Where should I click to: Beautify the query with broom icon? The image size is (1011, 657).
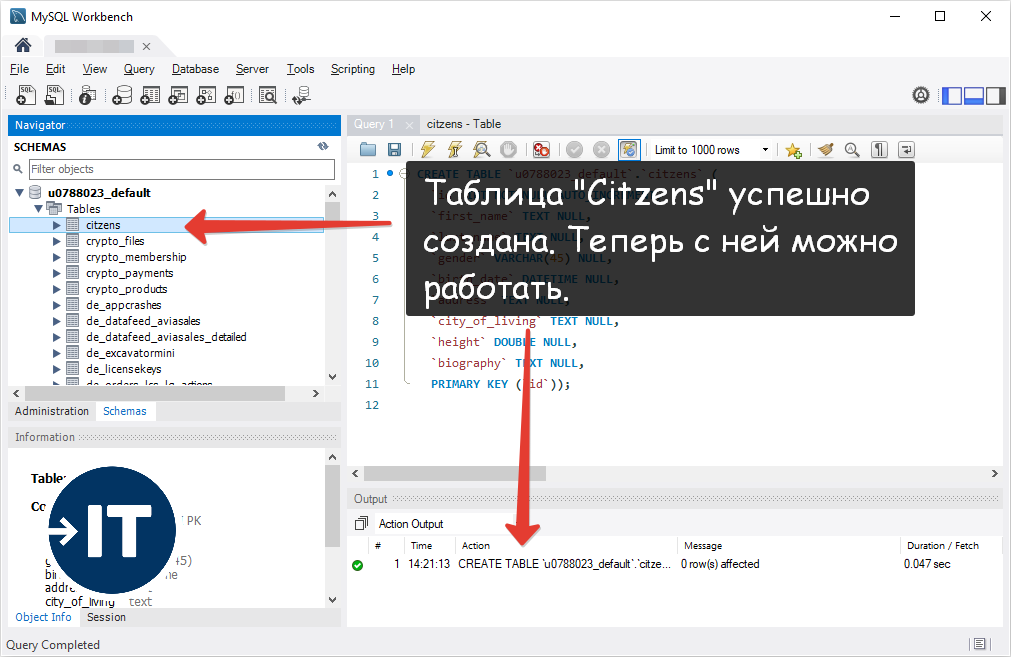point(825,150)
